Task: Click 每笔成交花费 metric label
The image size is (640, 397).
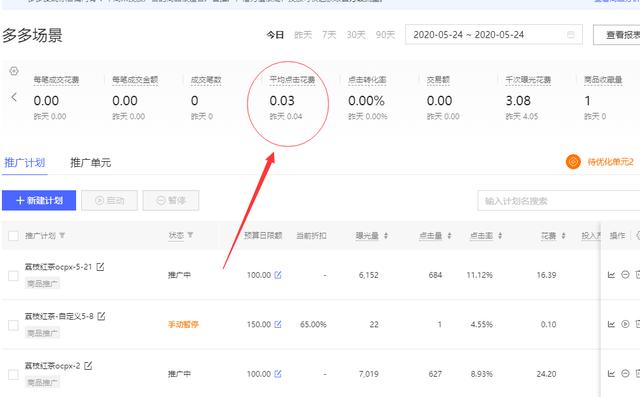Action: (x=56, y=80)
